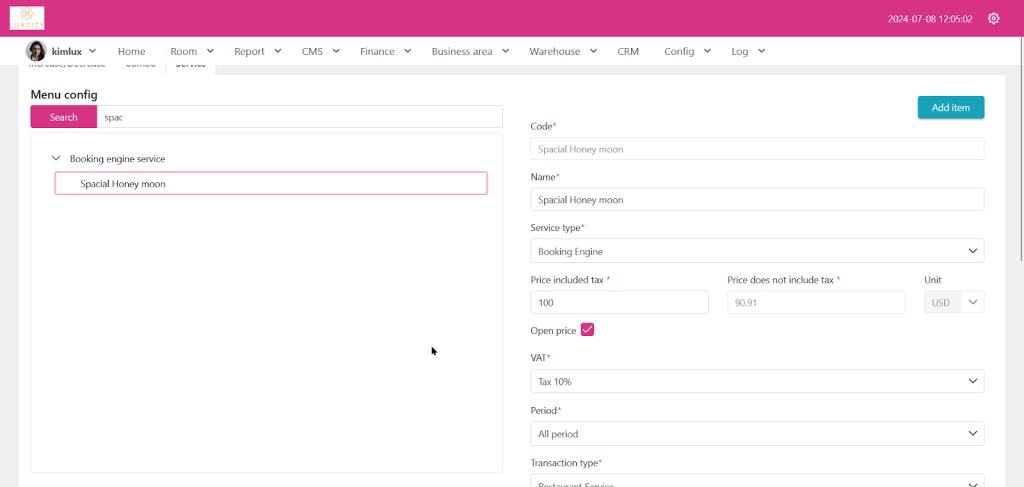The width and height of the screenshot is (1024, 487).
Task: Open the Period dropdown
Action: tap(756, 434)
